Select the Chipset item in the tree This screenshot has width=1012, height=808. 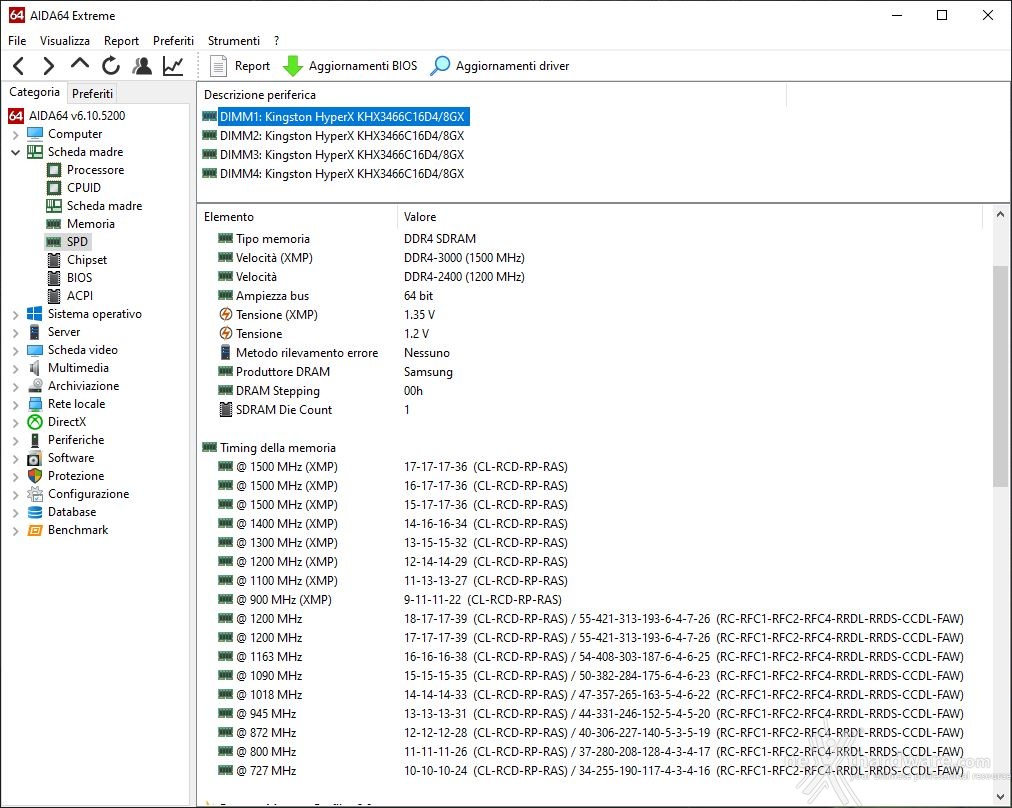point(86,260)
